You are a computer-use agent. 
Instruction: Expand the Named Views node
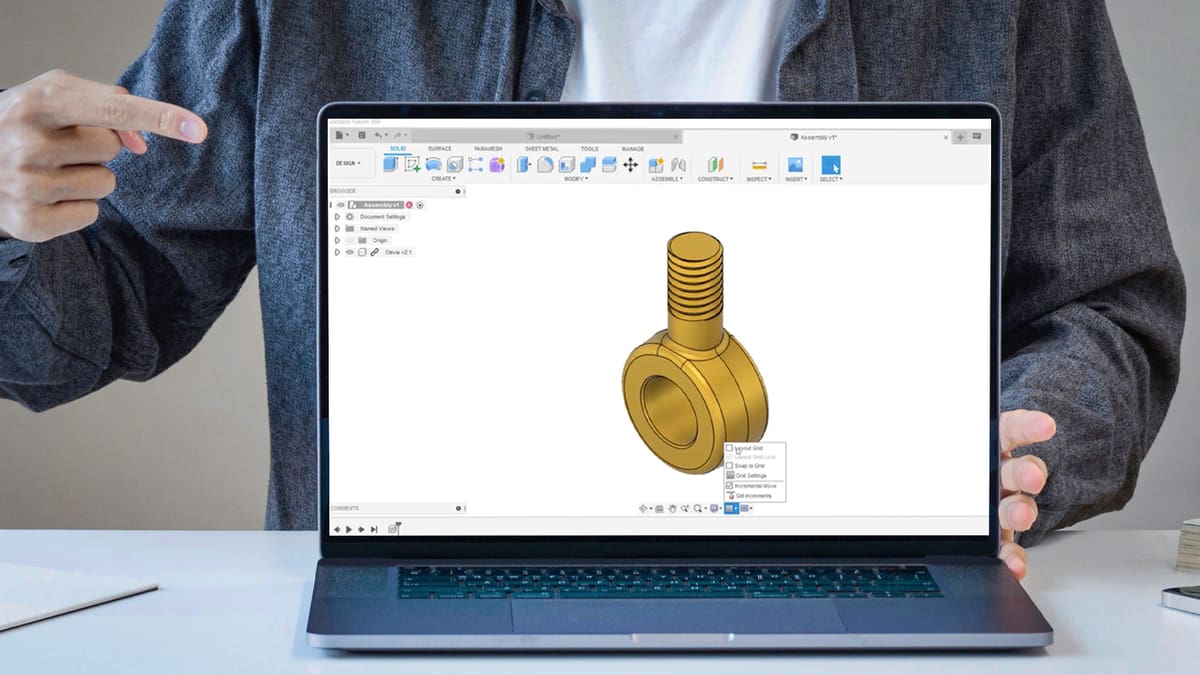point(337,228)
